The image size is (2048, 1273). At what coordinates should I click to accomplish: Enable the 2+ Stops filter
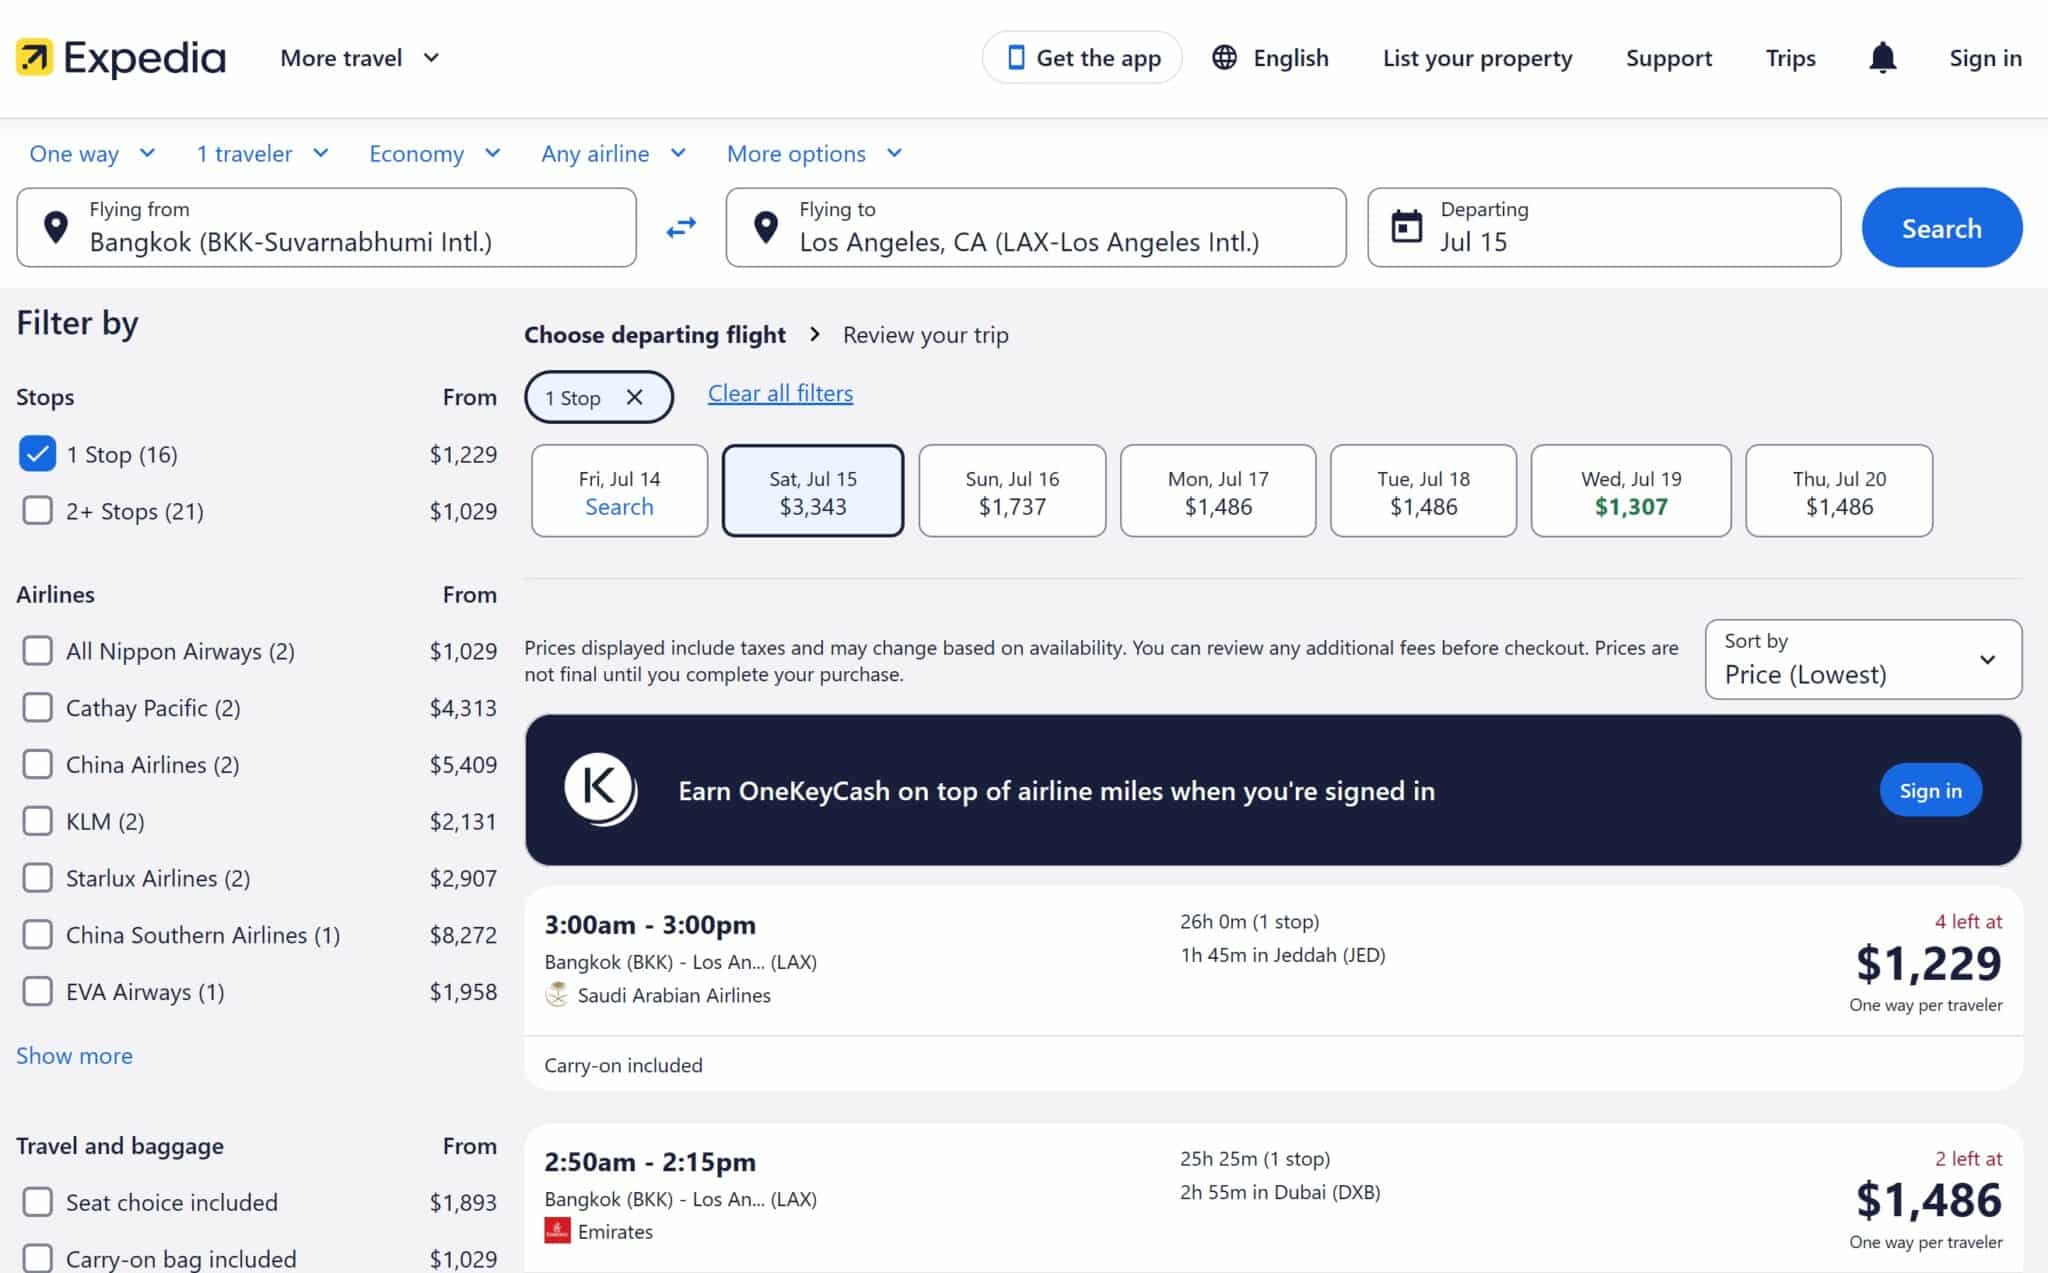37,511
